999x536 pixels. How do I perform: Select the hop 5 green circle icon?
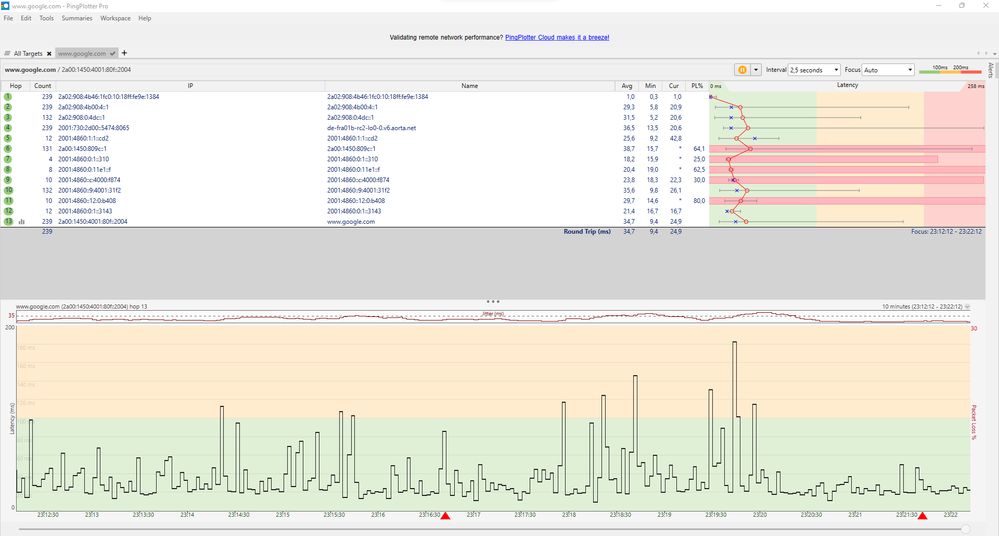pyautogui.click(x=8, y=138)
